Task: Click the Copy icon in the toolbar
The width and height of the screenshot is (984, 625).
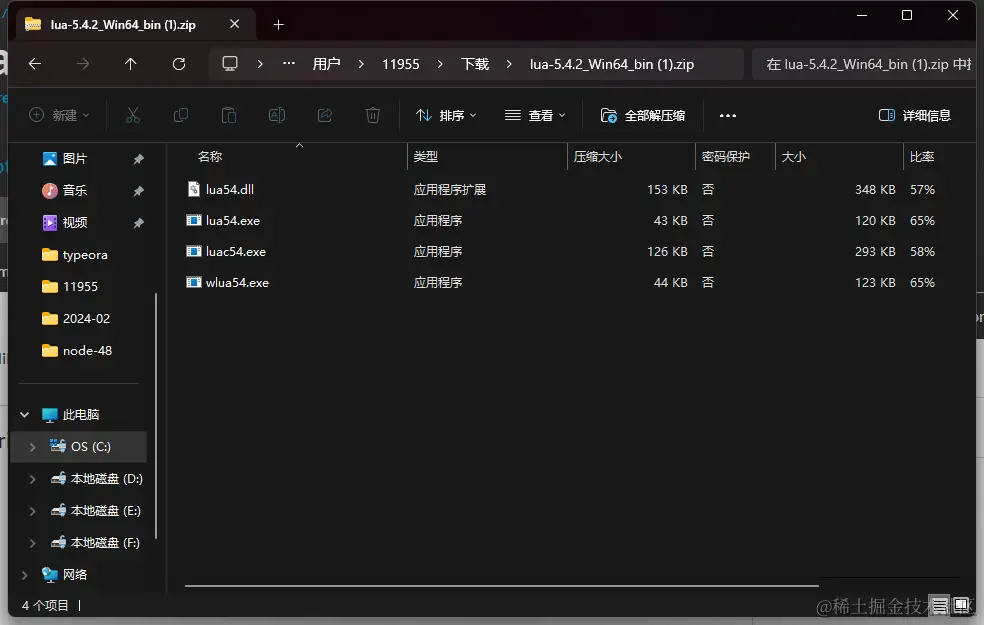Action: point(181,115)
